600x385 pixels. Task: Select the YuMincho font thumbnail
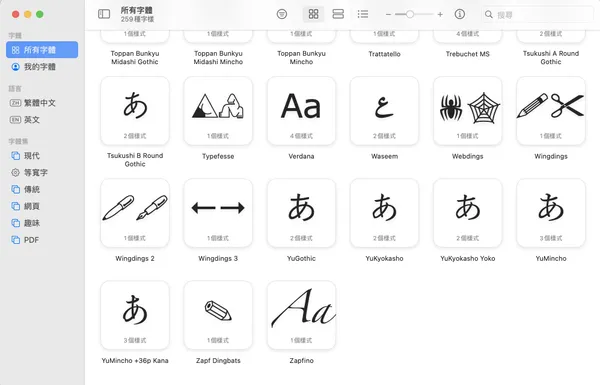551,213
